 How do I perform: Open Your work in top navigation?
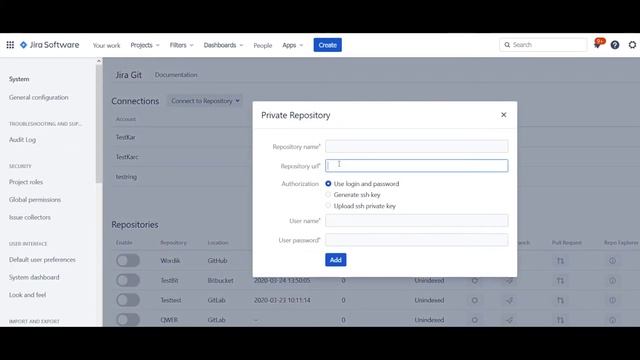point(107,45)
